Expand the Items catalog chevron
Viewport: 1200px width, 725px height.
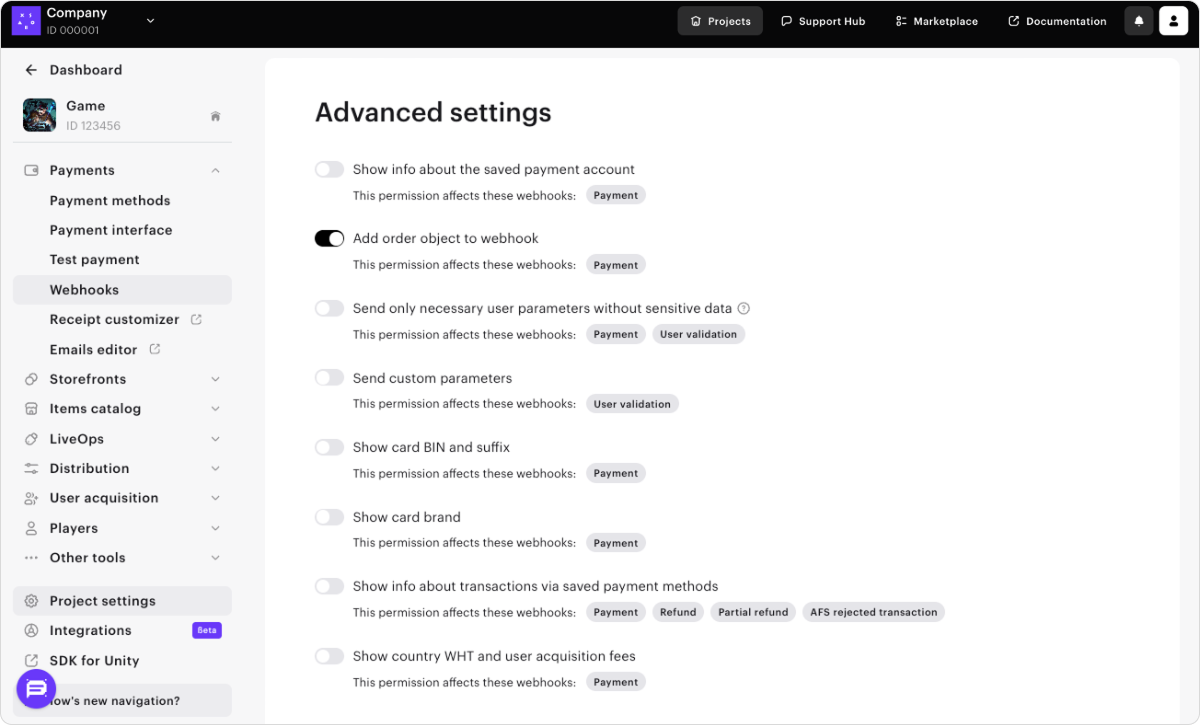(216, 409)
